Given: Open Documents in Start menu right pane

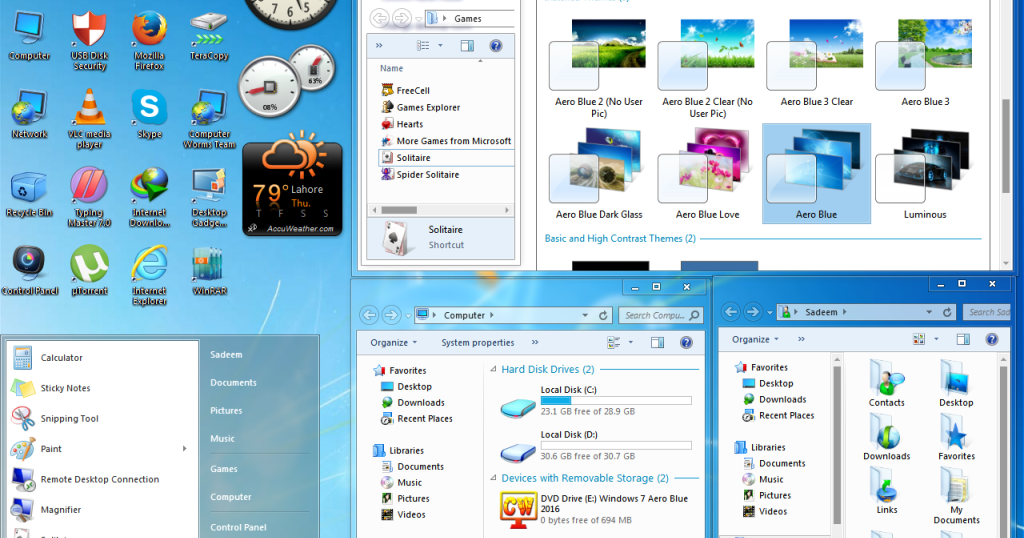Looking at the screenshot, I should (233, 383).
